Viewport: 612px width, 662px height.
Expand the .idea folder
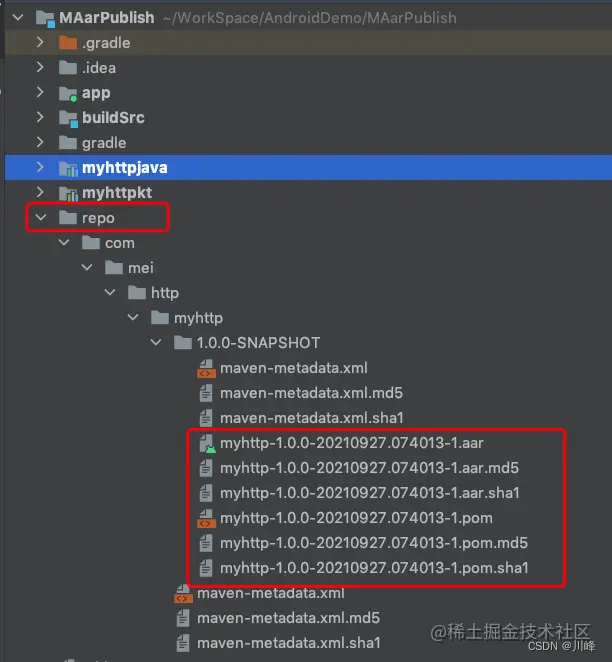coord(40,67)
